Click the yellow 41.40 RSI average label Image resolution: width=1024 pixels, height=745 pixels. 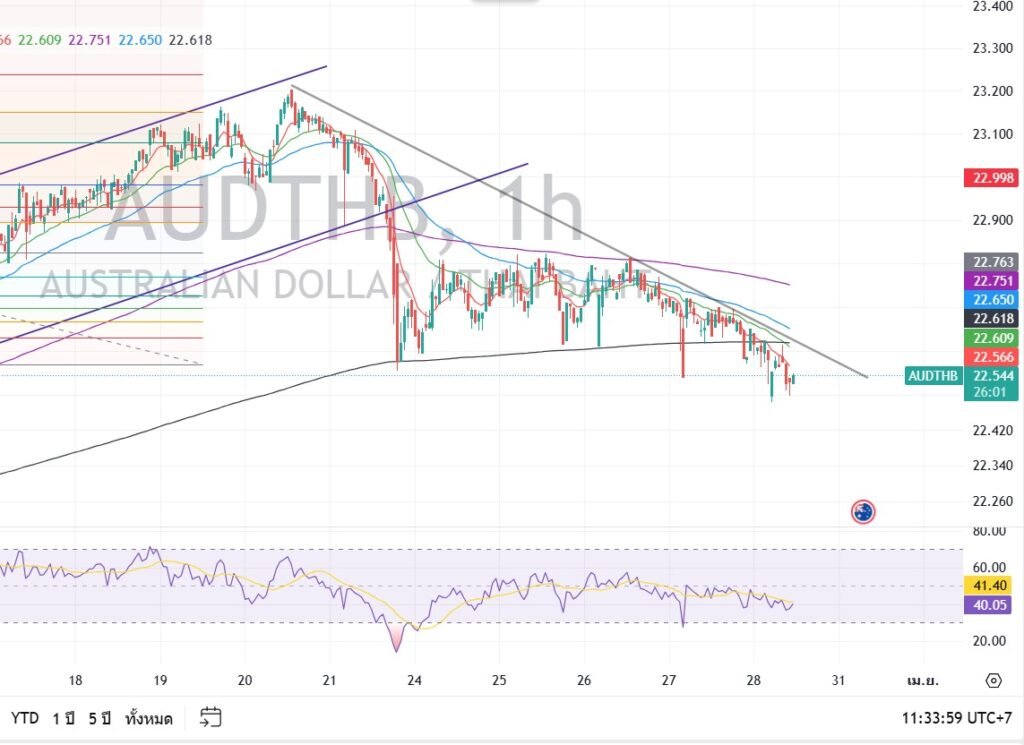tap(991, 586)
